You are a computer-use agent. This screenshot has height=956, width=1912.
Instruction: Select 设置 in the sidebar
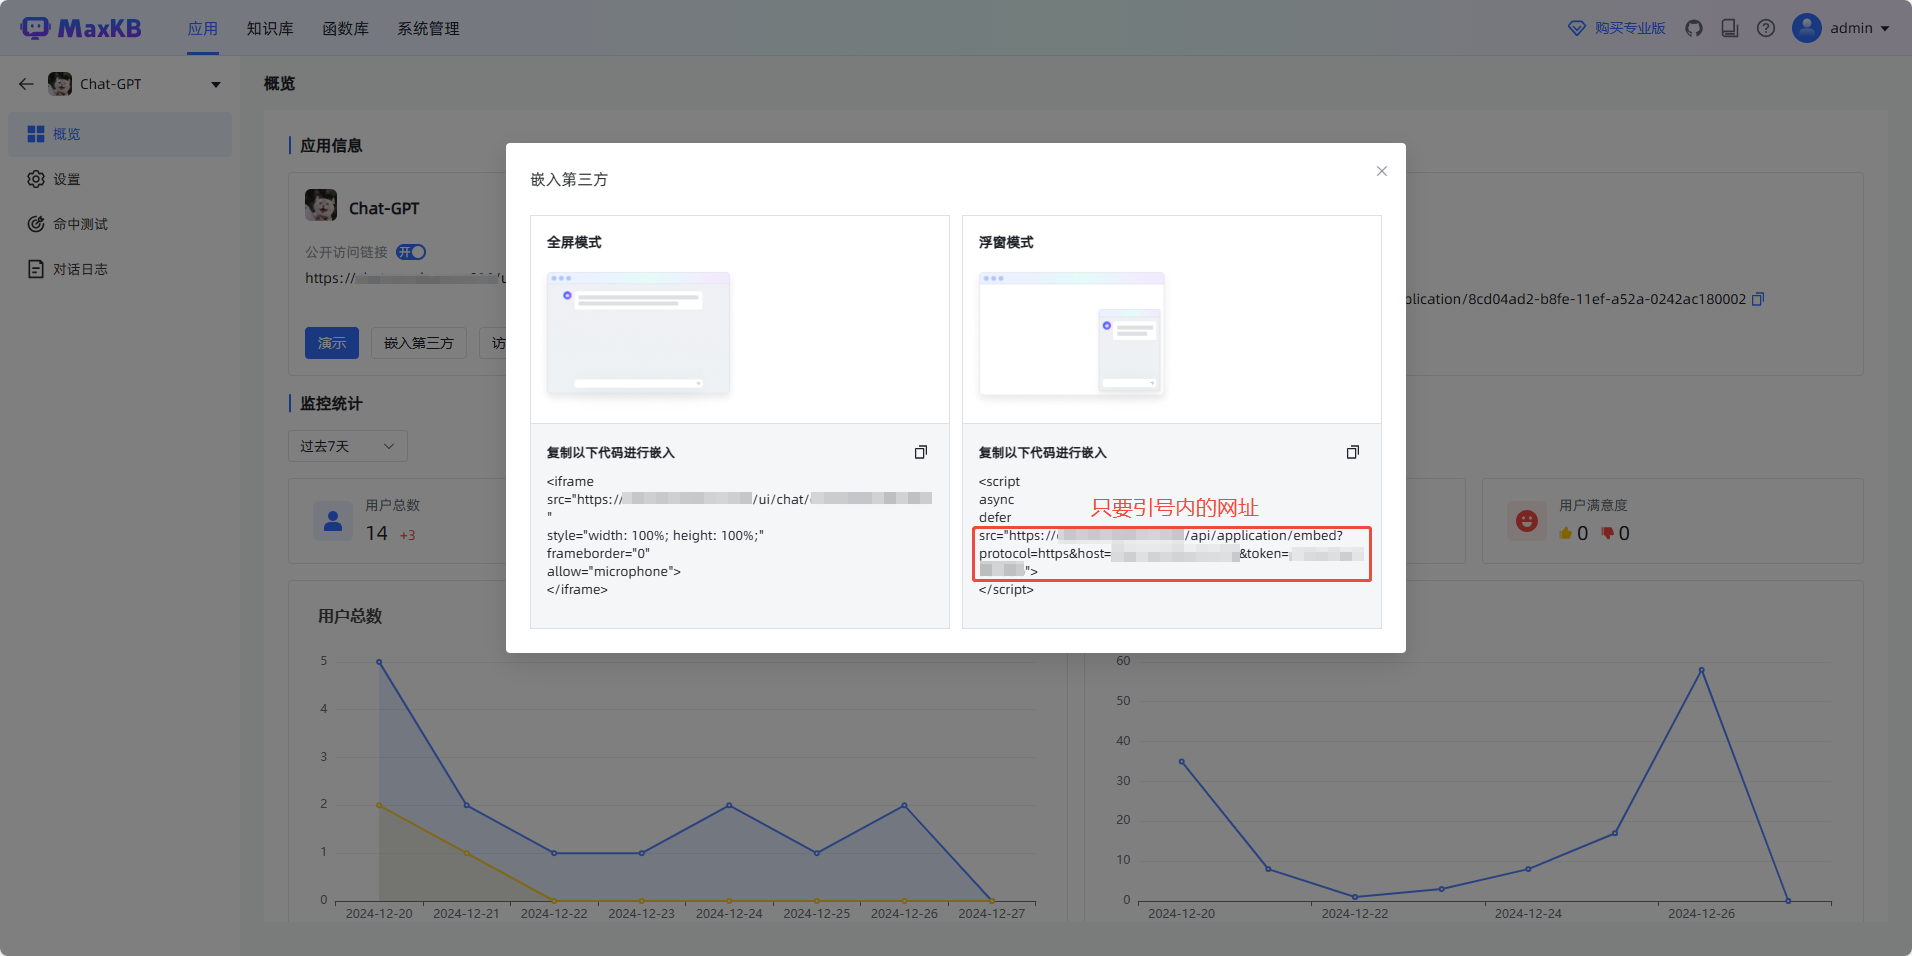point(120,179)
